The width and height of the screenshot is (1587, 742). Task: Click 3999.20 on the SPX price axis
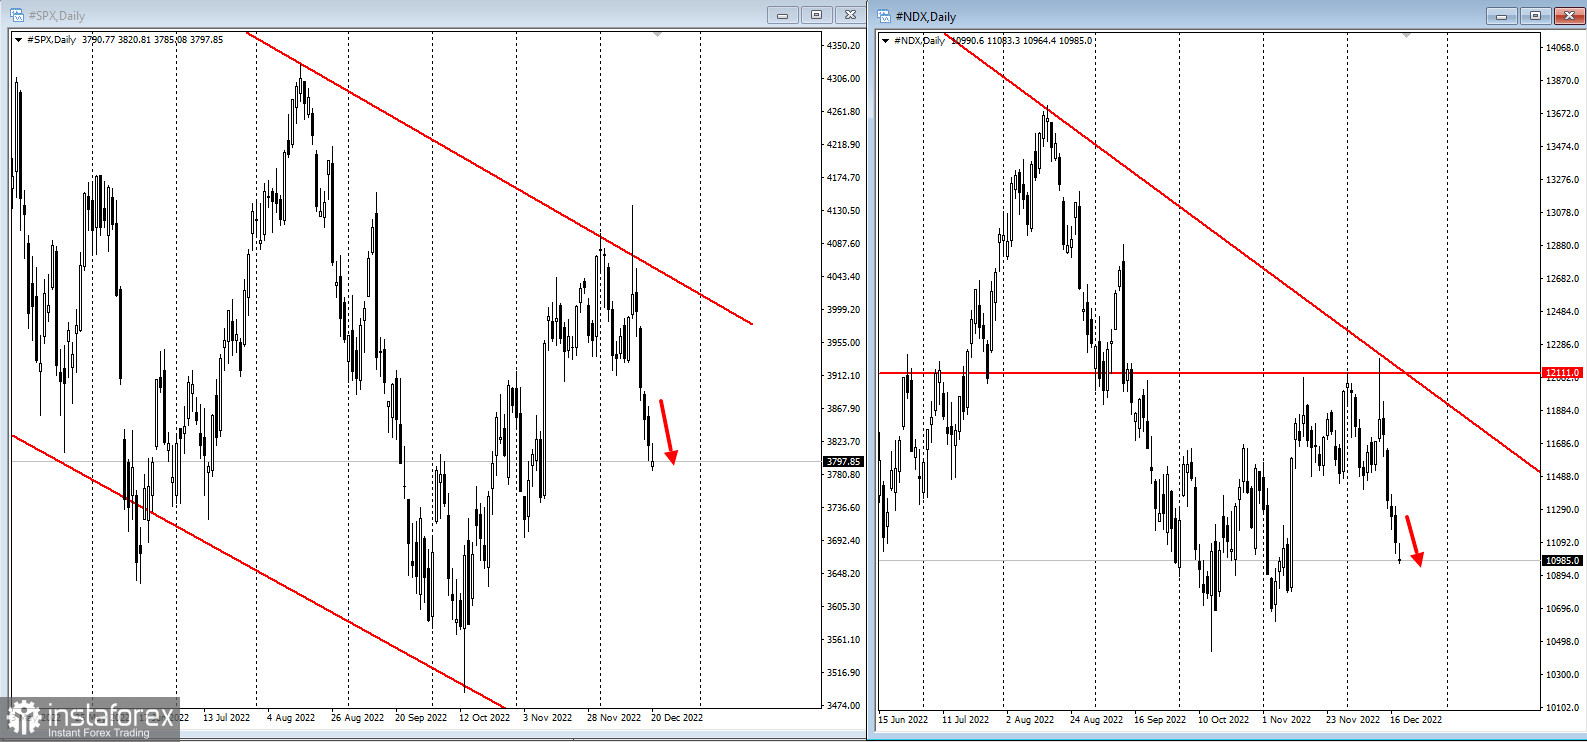pos(843,310)
